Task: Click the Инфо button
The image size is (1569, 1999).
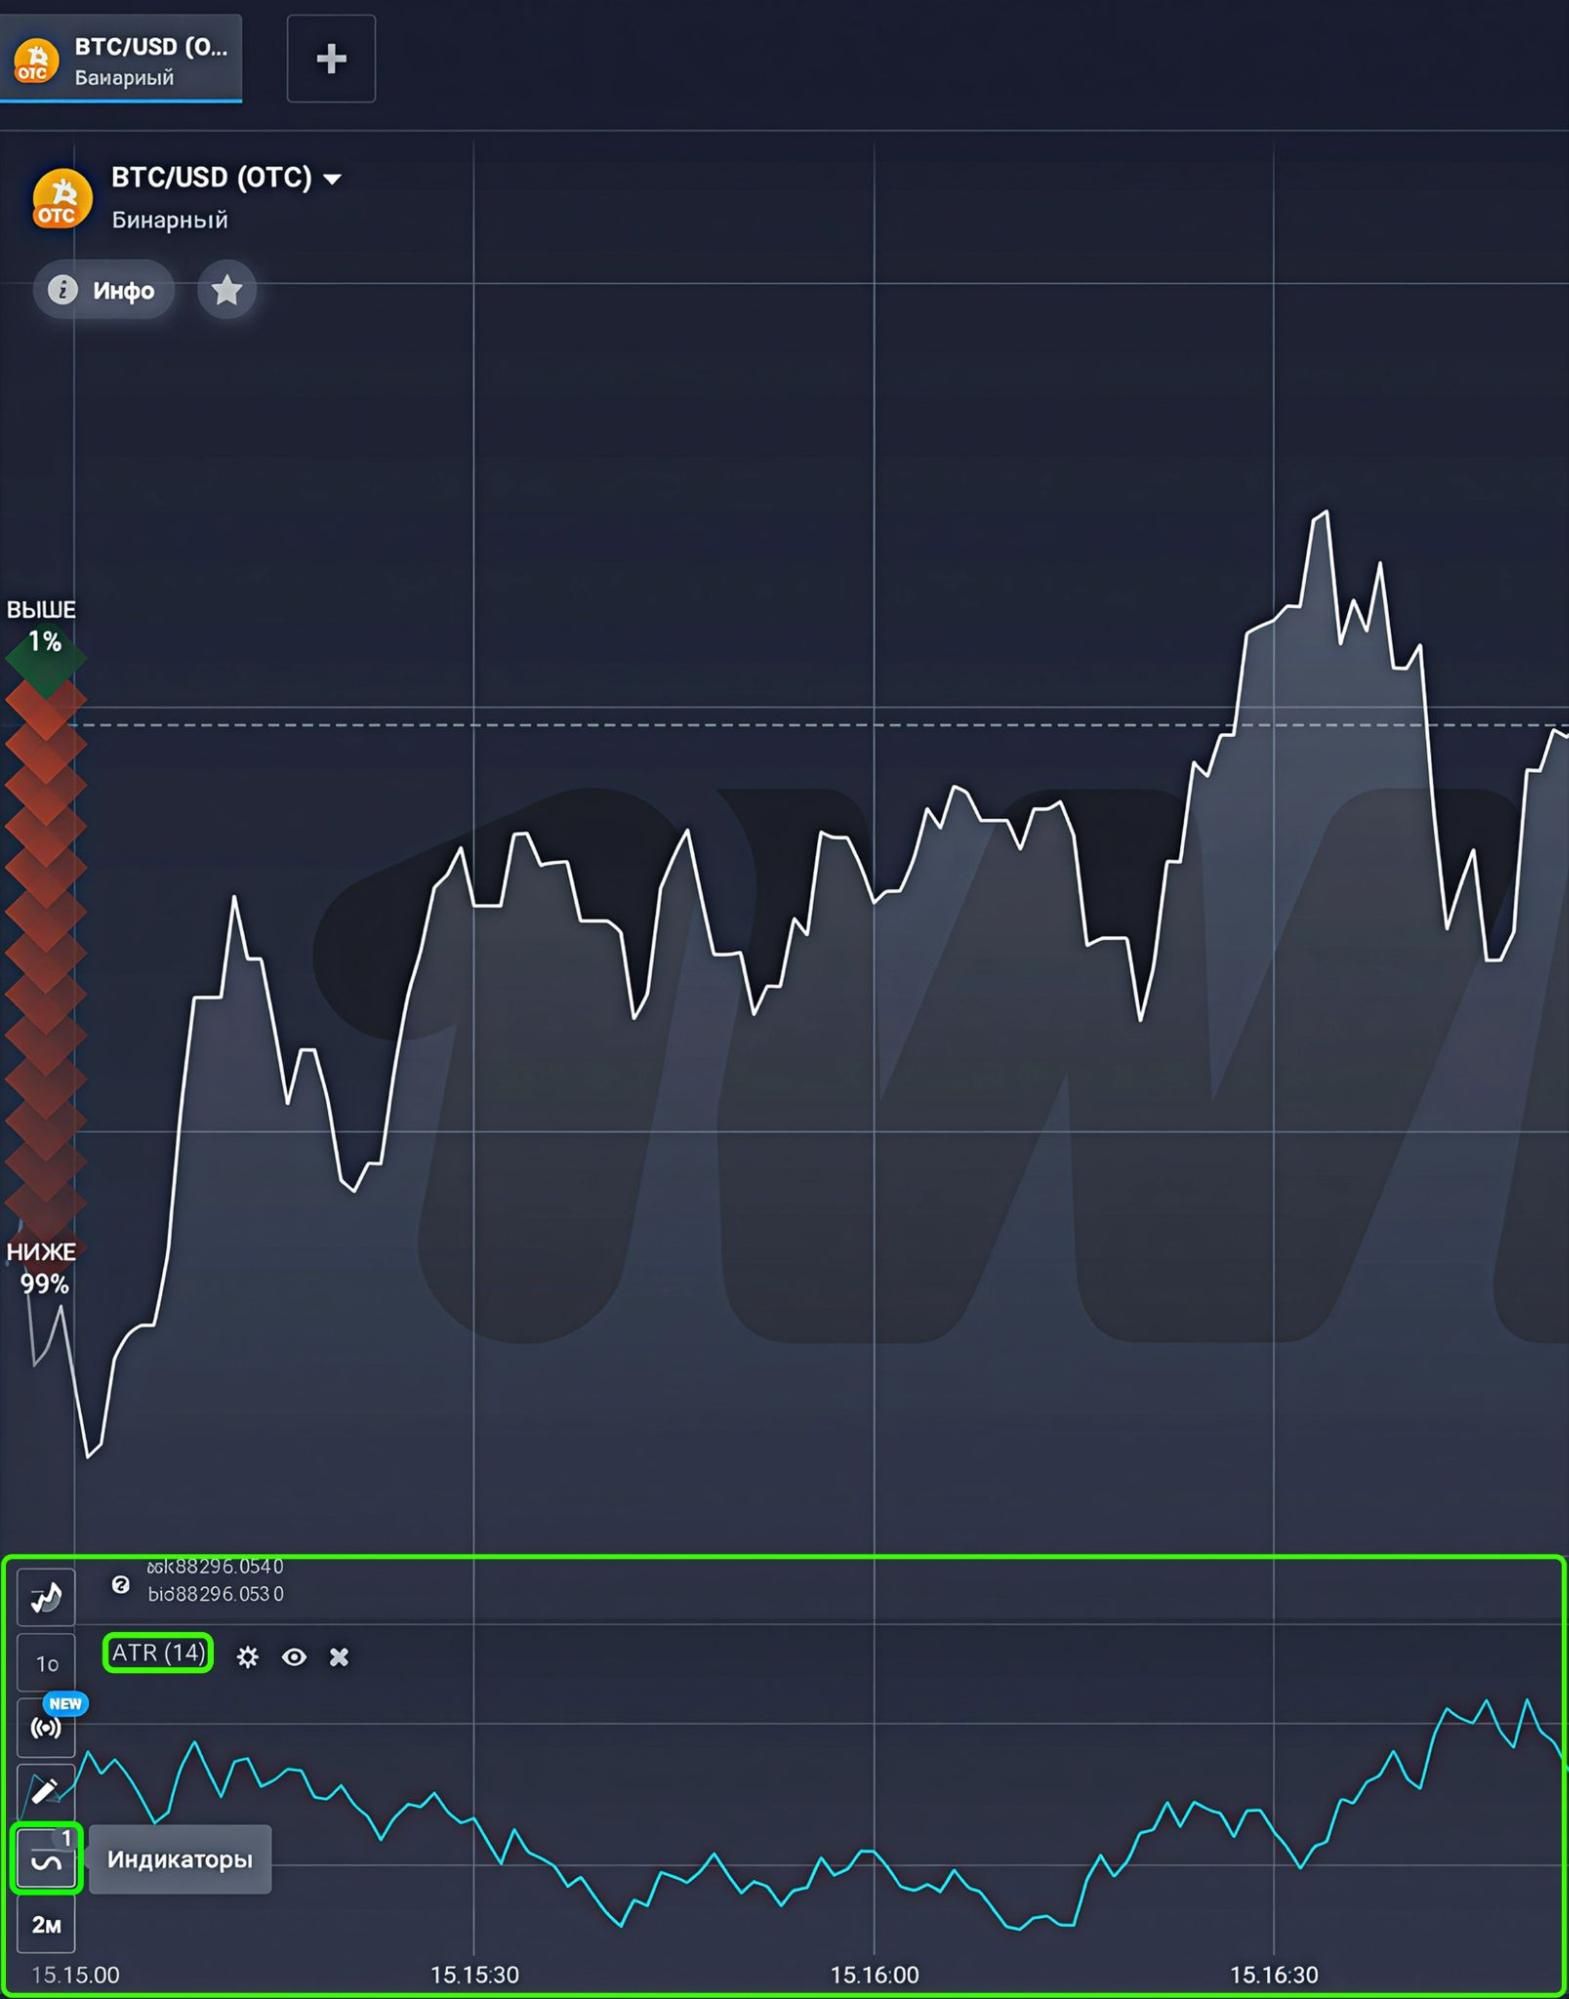Action: [104, 290]
